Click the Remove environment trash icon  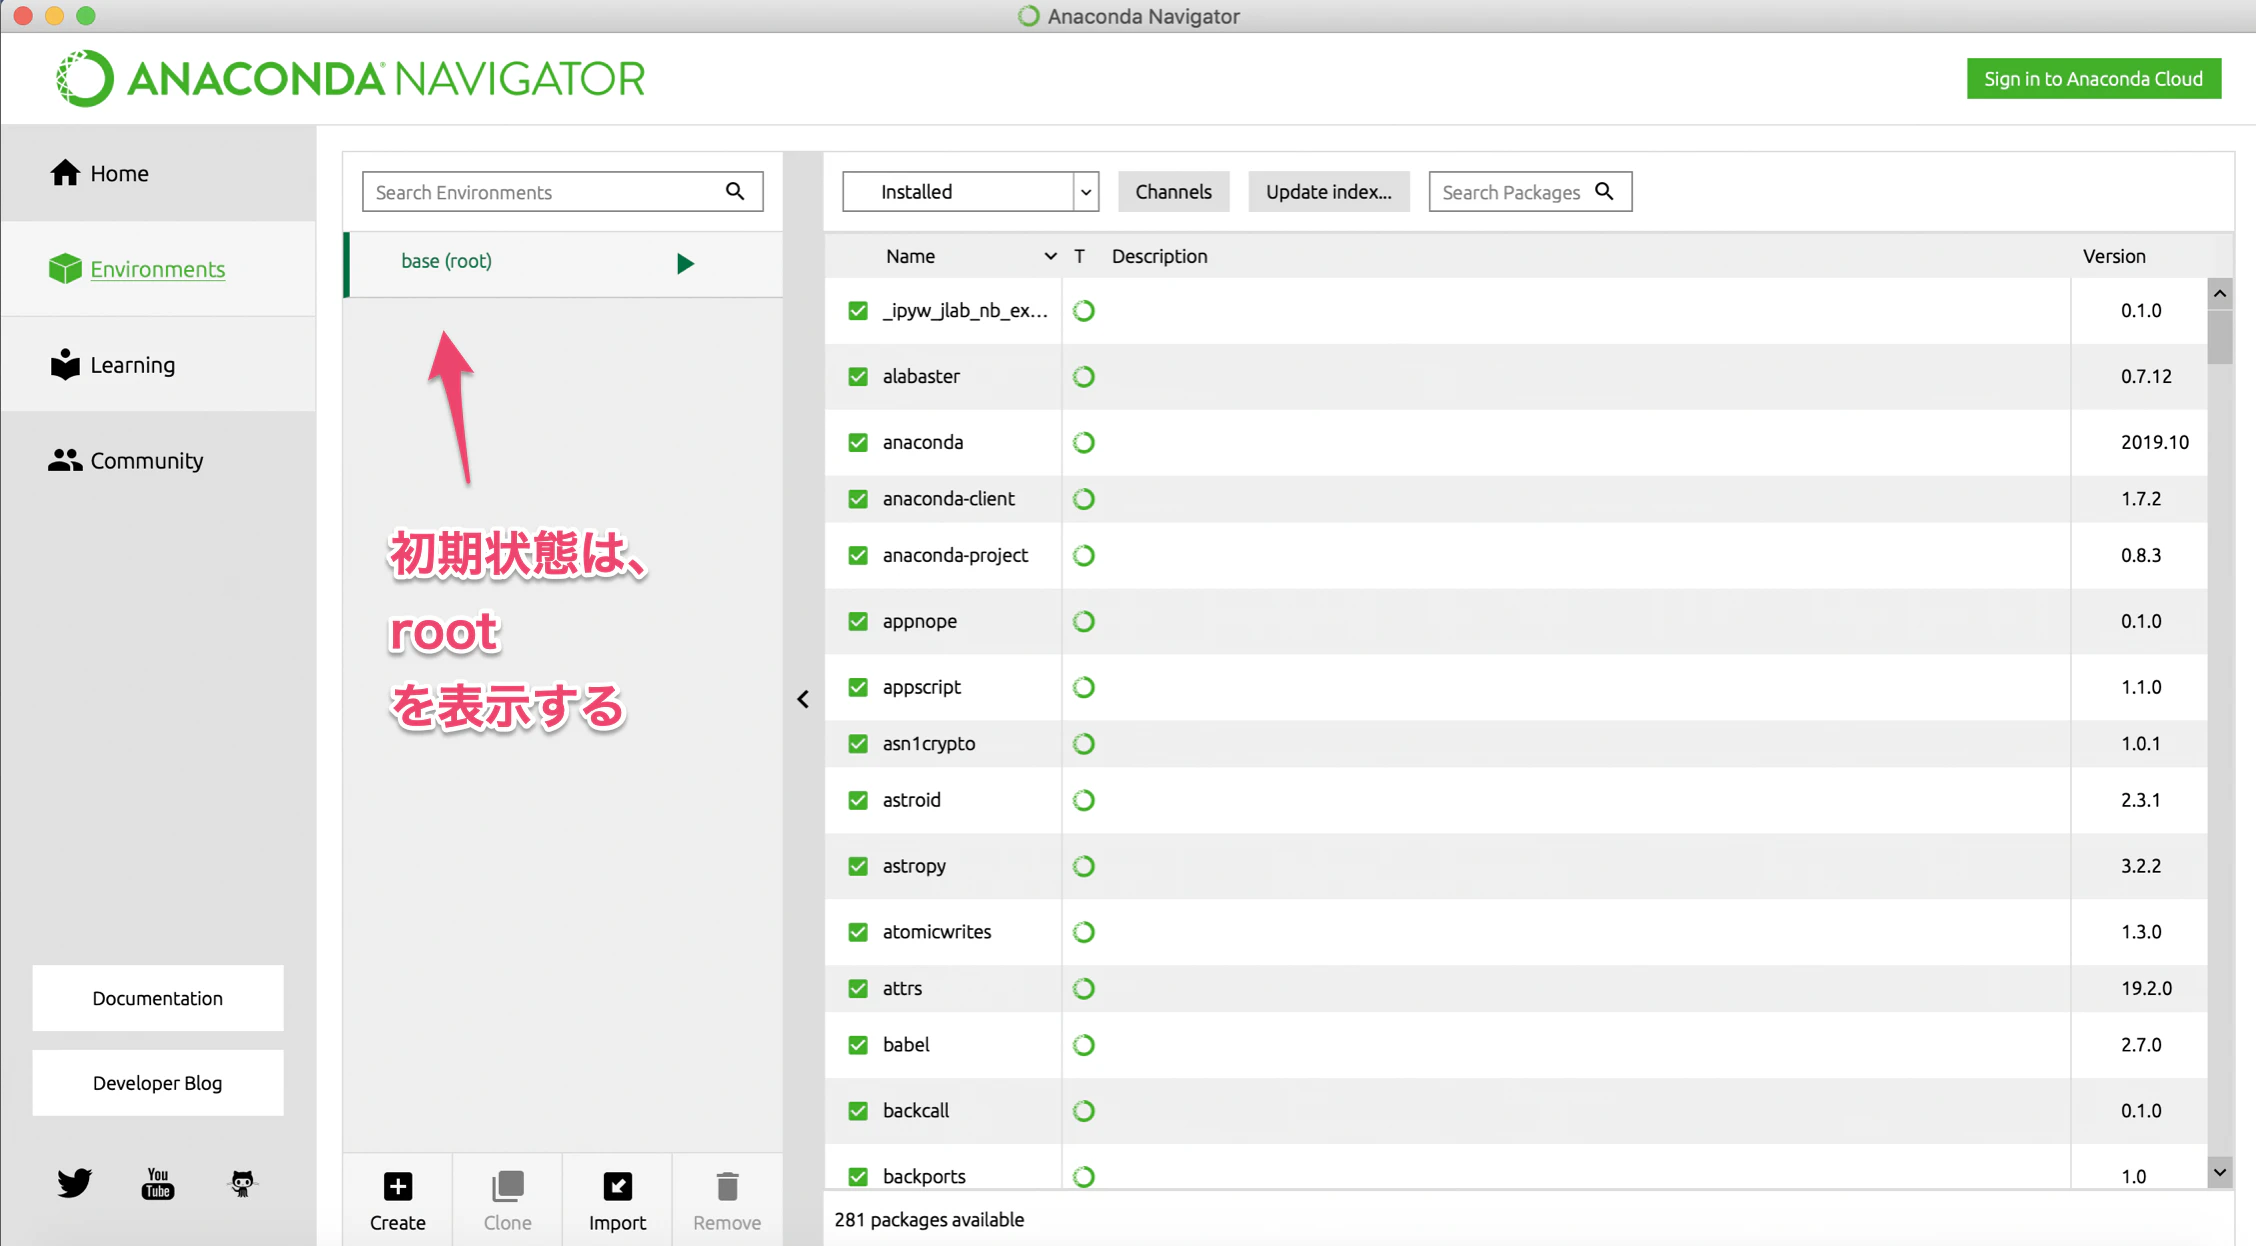[x=728, y=1186]
